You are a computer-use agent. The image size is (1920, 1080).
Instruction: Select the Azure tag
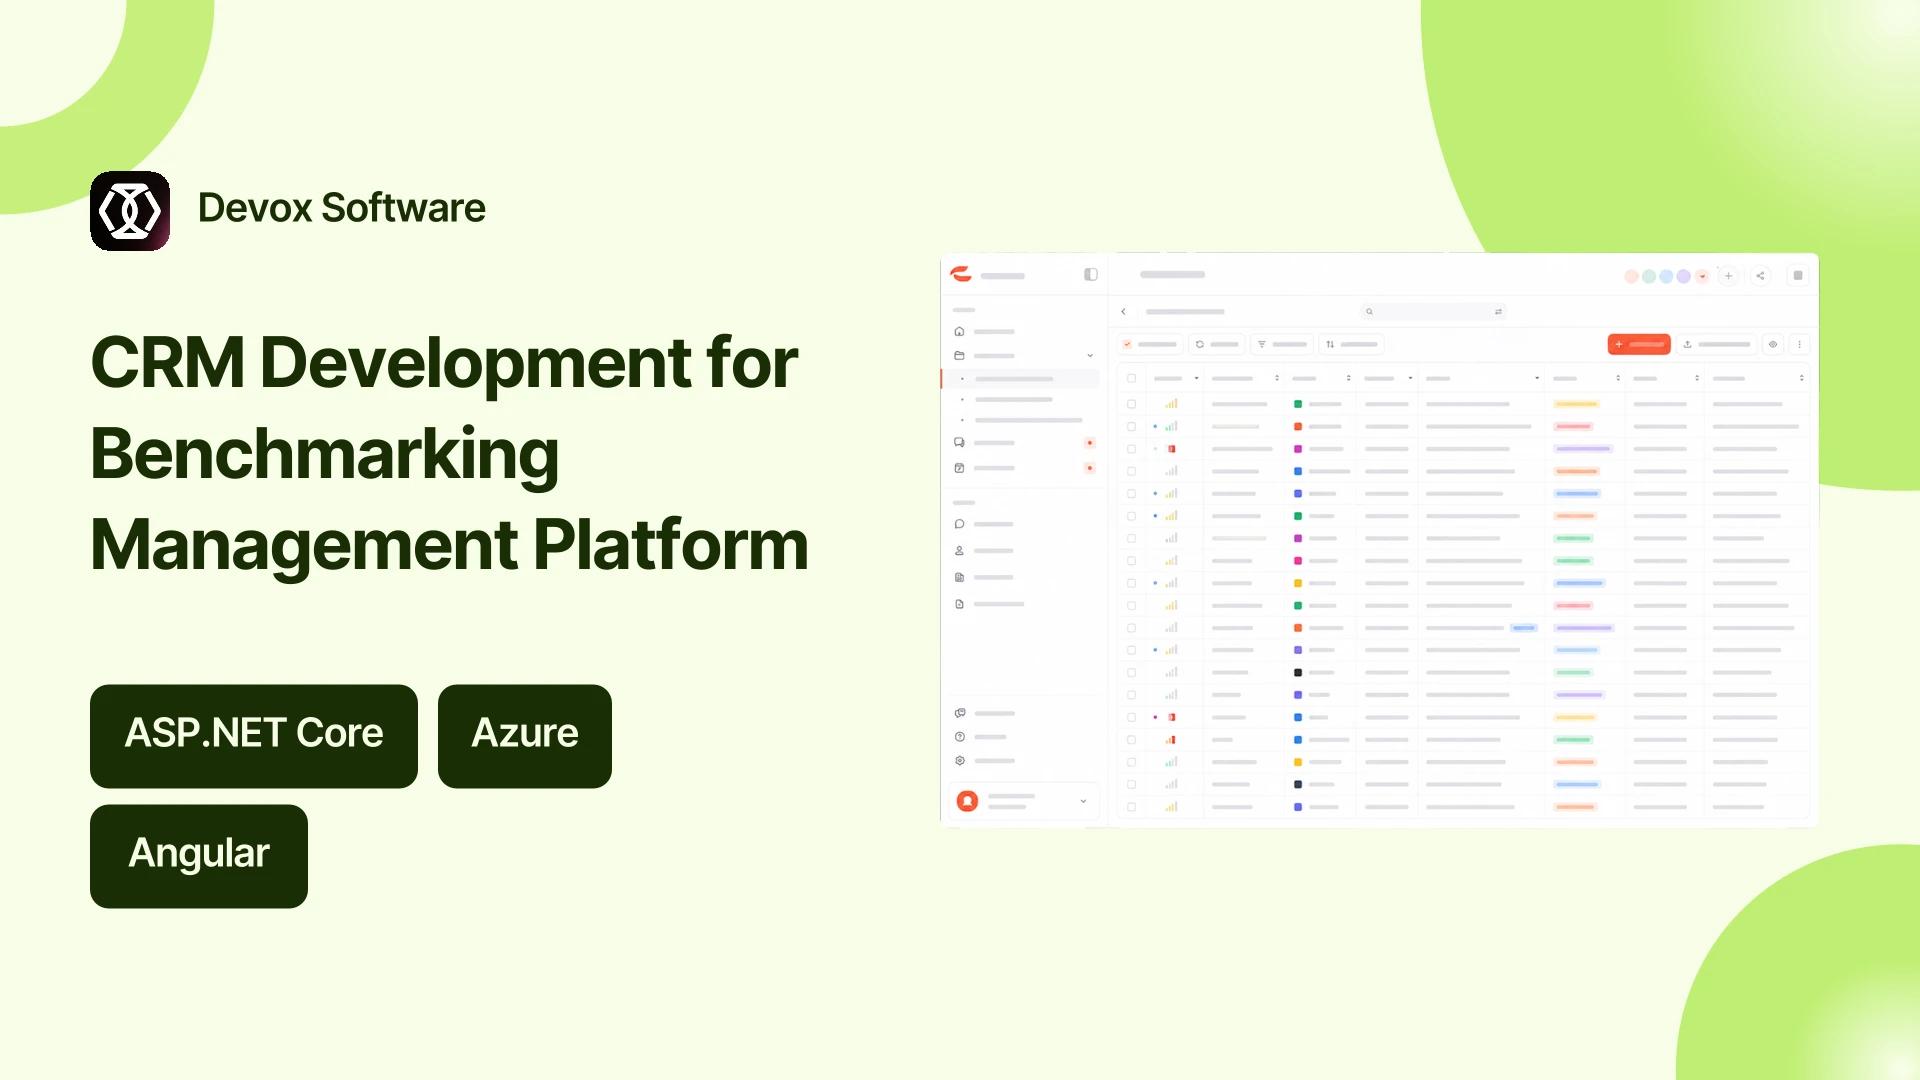(525, 736)
